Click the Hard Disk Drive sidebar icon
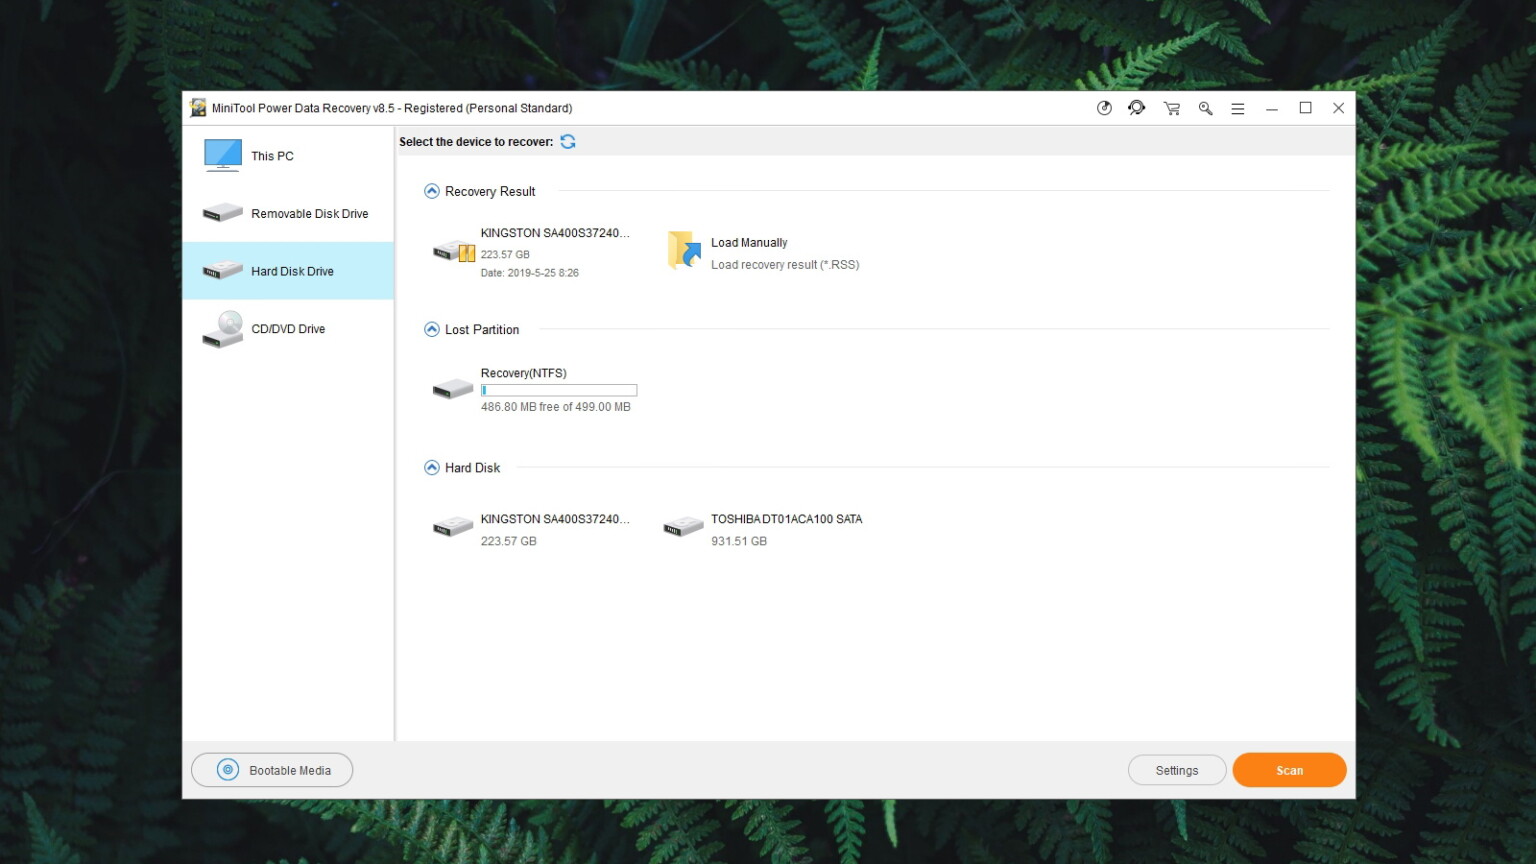This screenshot has width=1536, height=864. point(222,270)
